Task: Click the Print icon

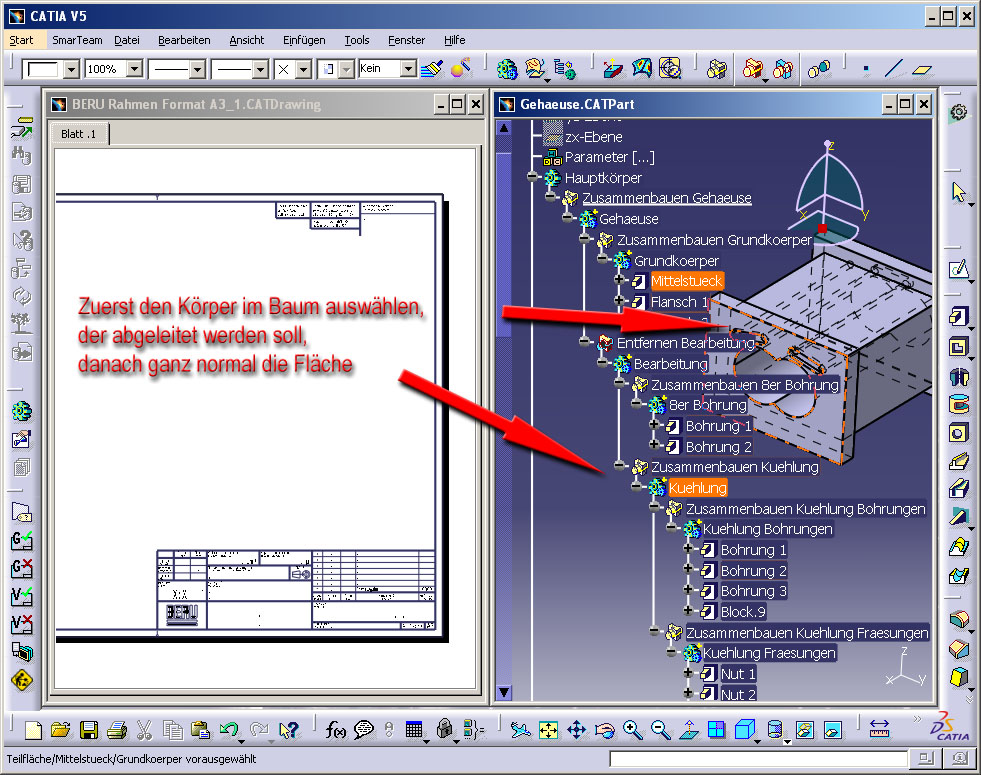Action: [117, 730]
